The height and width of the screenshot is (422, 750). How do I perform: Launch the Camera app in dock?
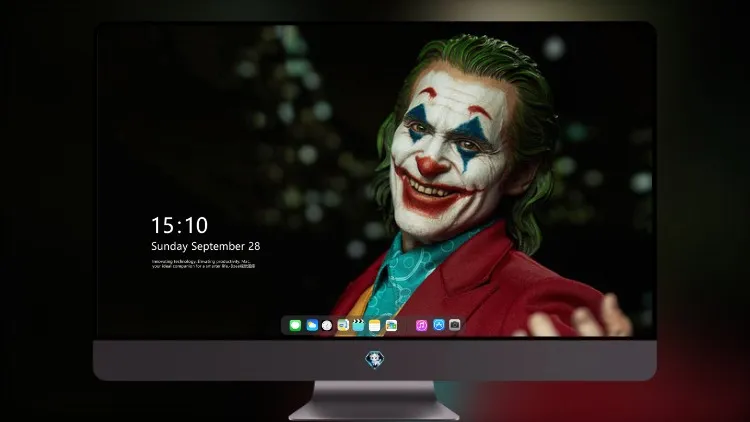(x=455, y=325)
